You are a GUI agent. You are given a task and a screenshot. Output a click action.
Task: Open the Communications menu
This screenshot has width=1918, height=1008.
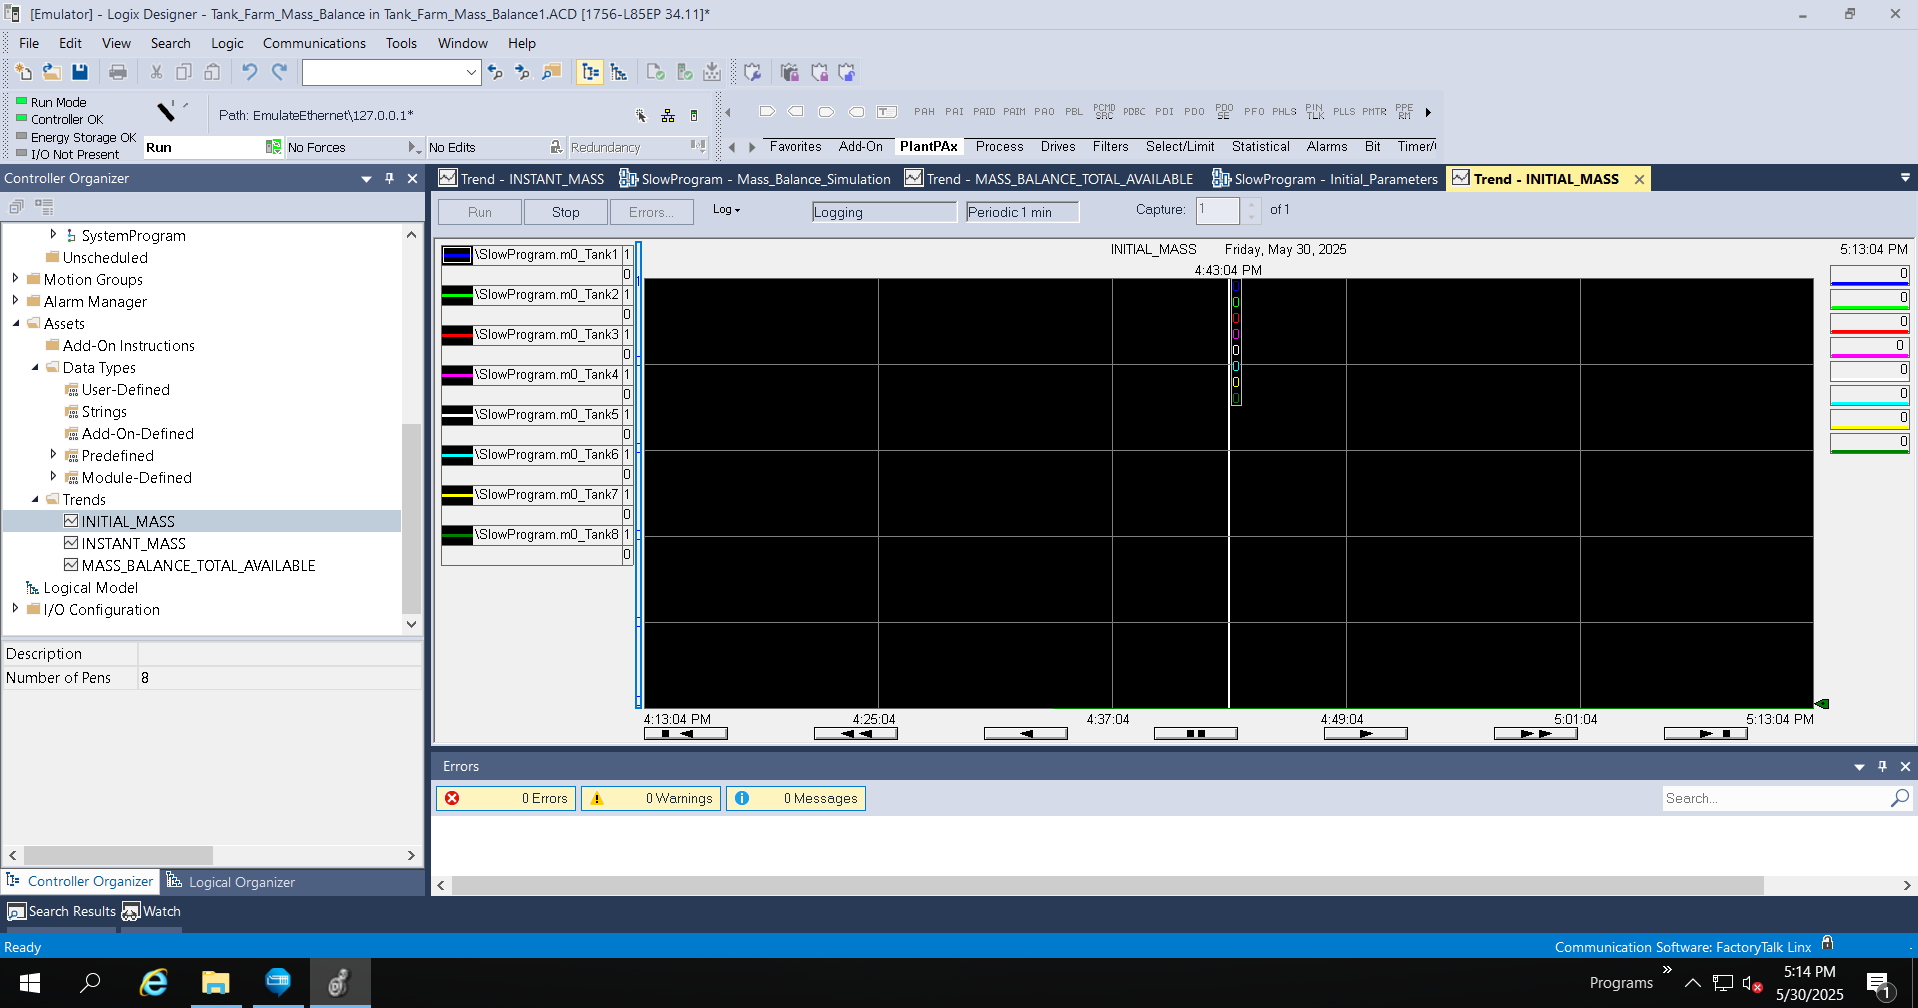(314, 43)
